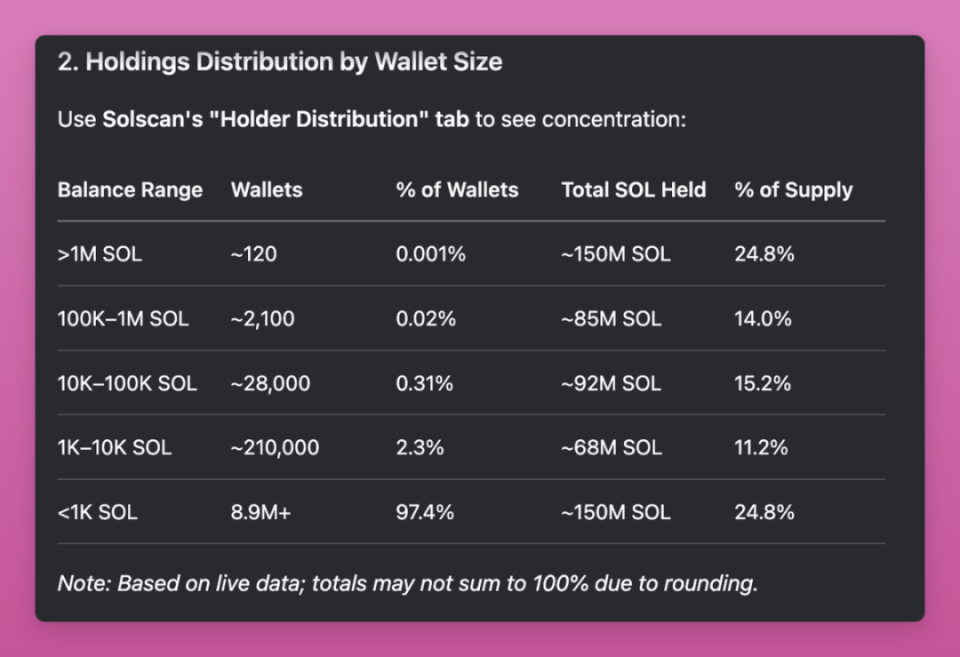Select the "~85M SOL" total held cell
The height and width of the screenshot is (657, 960).
611,319
